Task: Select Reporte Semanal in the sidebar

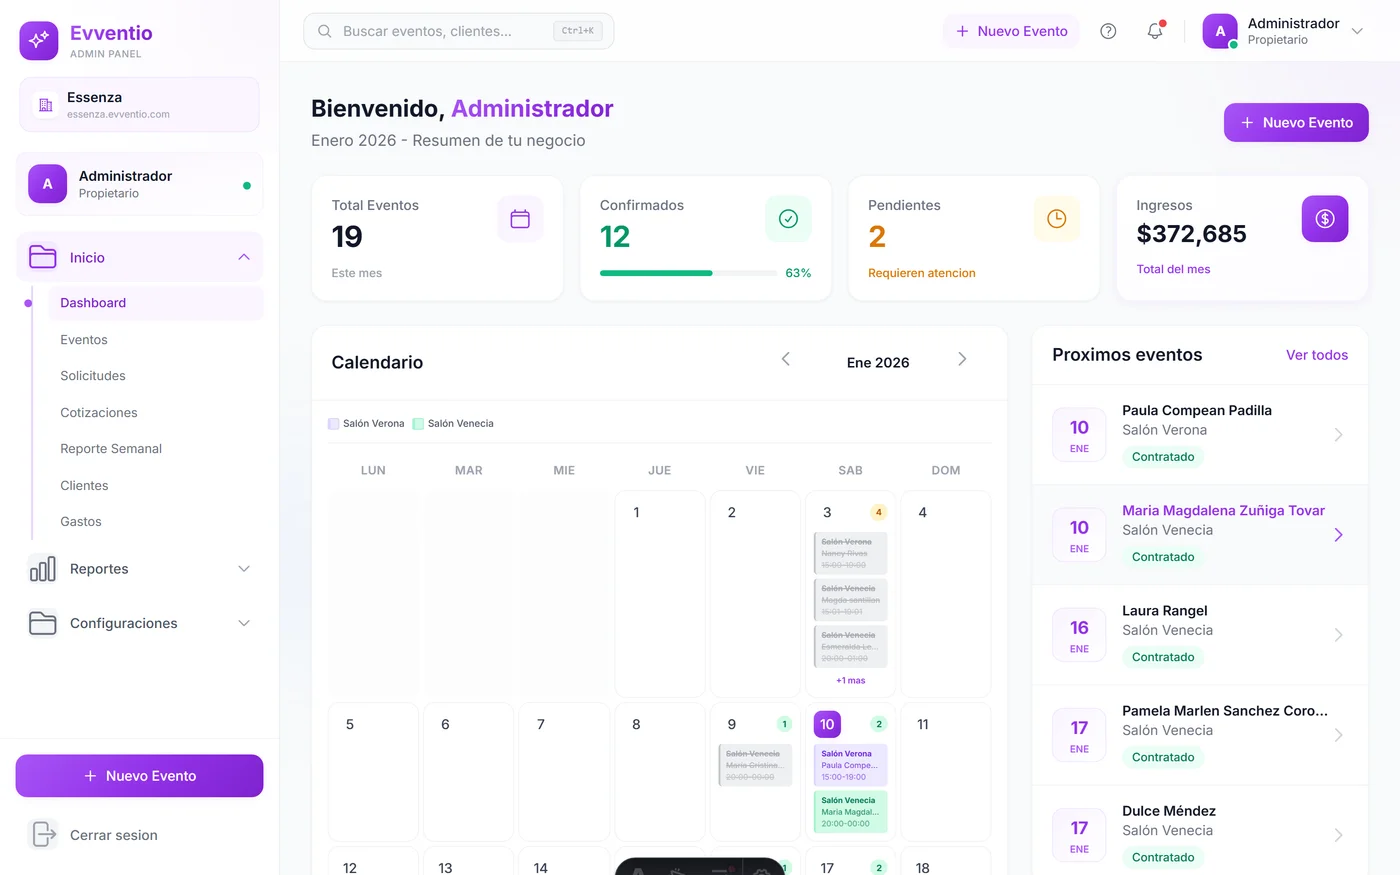Action: [111, 449]
